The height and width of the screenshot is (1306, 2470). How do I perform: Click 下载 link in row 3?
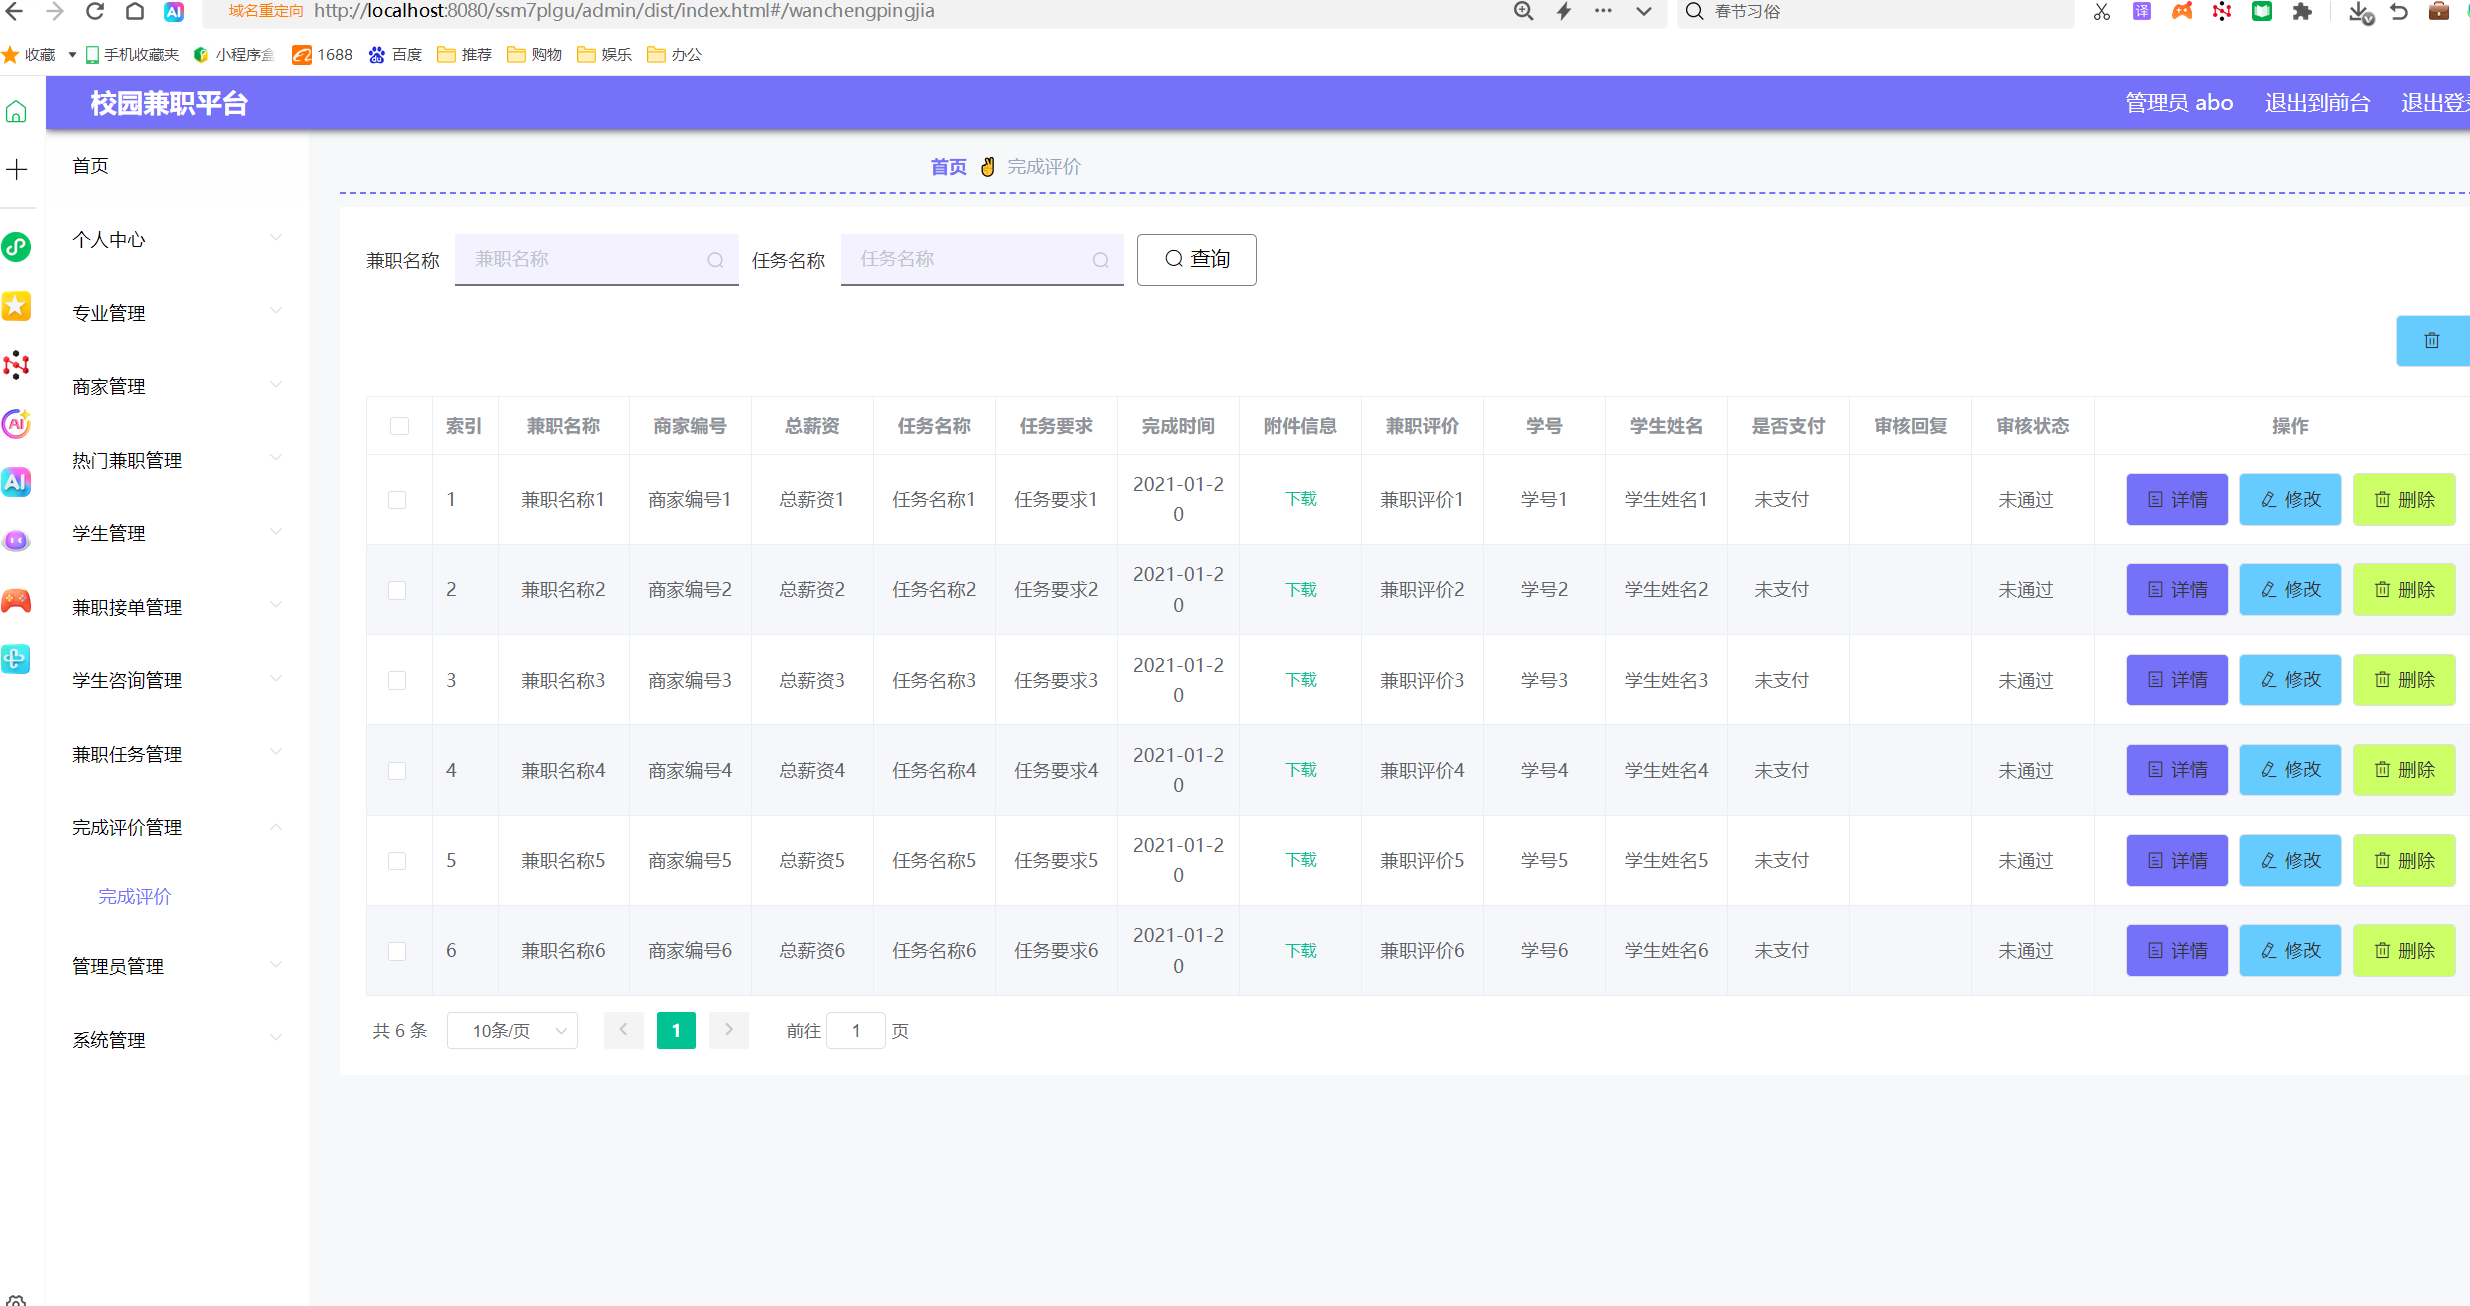tap(1300, 680)
